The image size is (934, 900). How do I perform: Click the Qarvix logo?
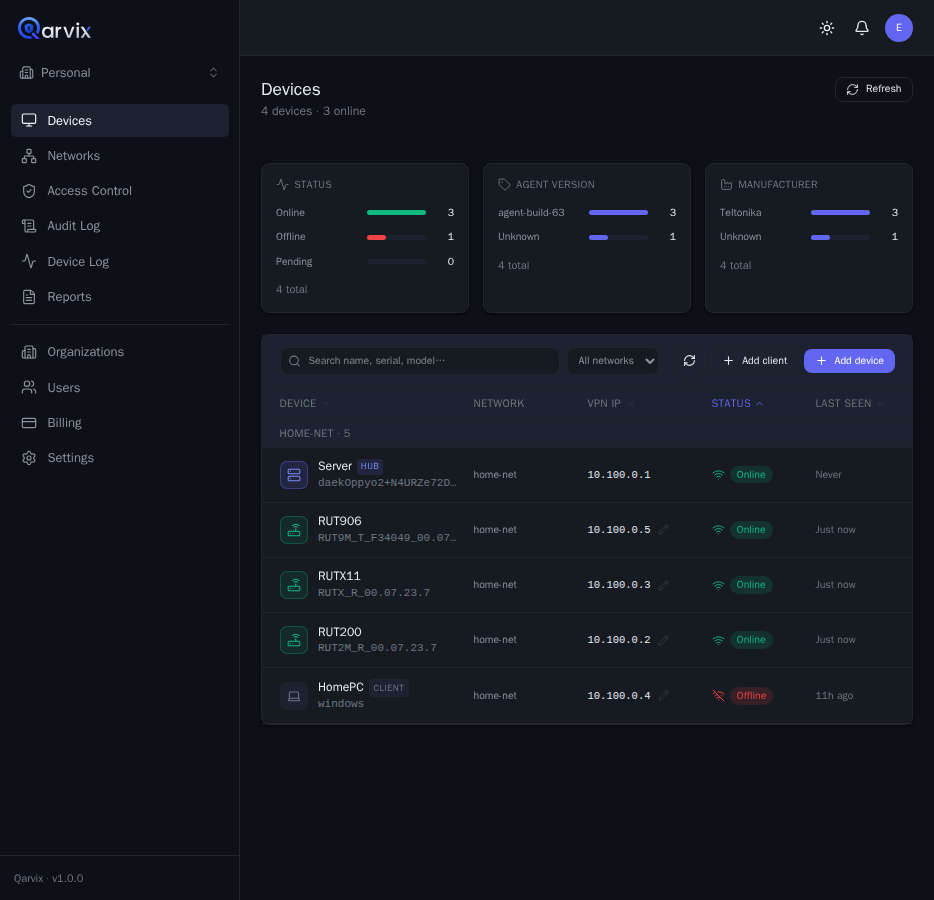pos(54,29)
